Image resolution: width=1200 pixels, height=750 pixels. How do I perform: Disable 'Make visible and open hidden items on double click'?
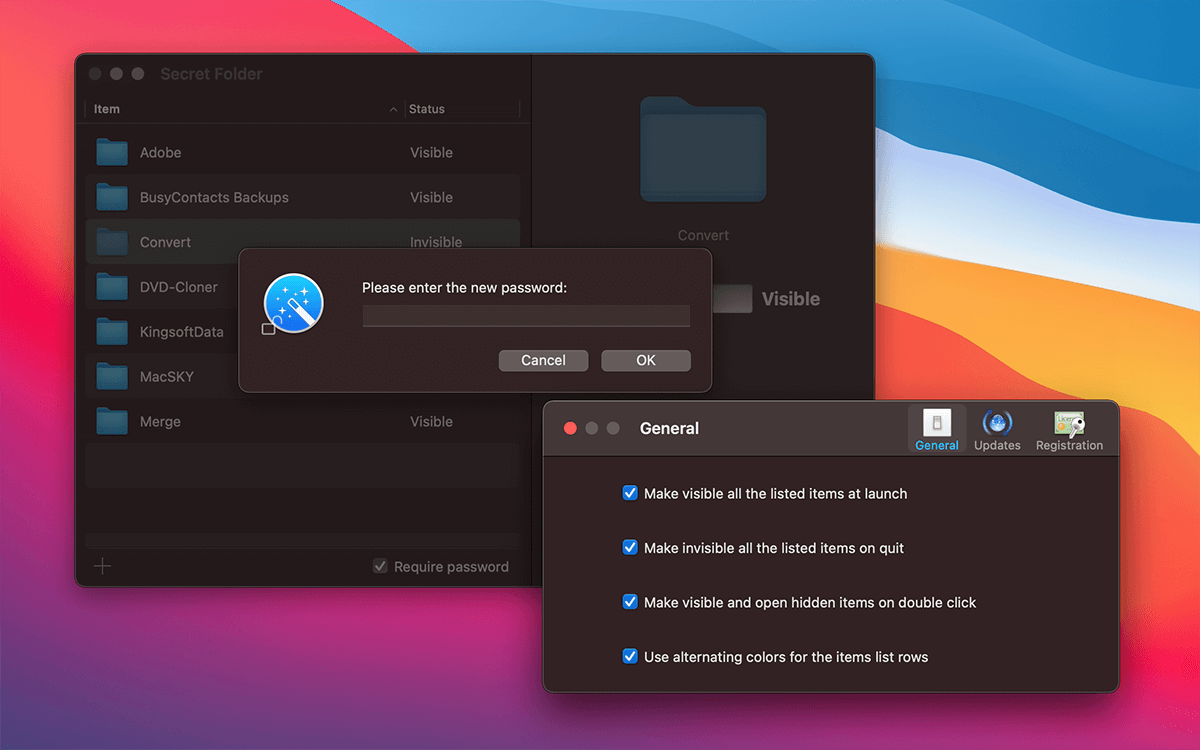[630, 602]
